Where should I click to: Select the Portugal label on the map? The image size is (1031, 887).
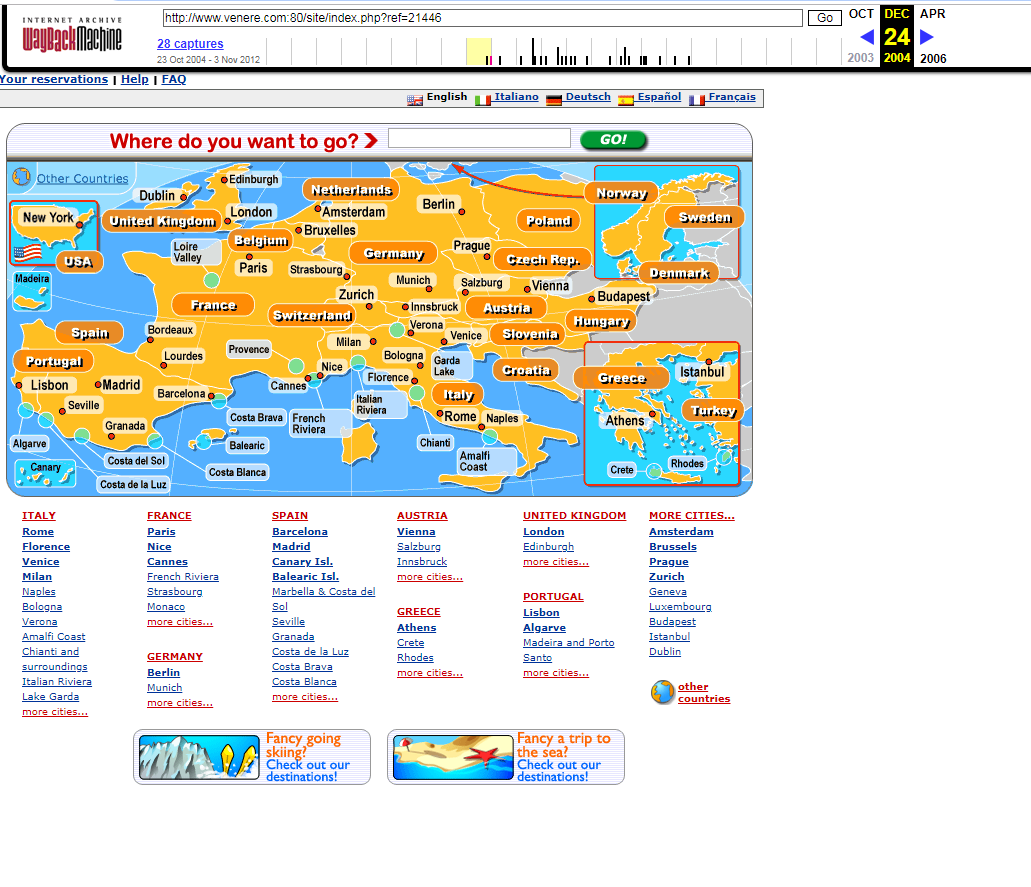pyautogui.click(x=53, y=361)
